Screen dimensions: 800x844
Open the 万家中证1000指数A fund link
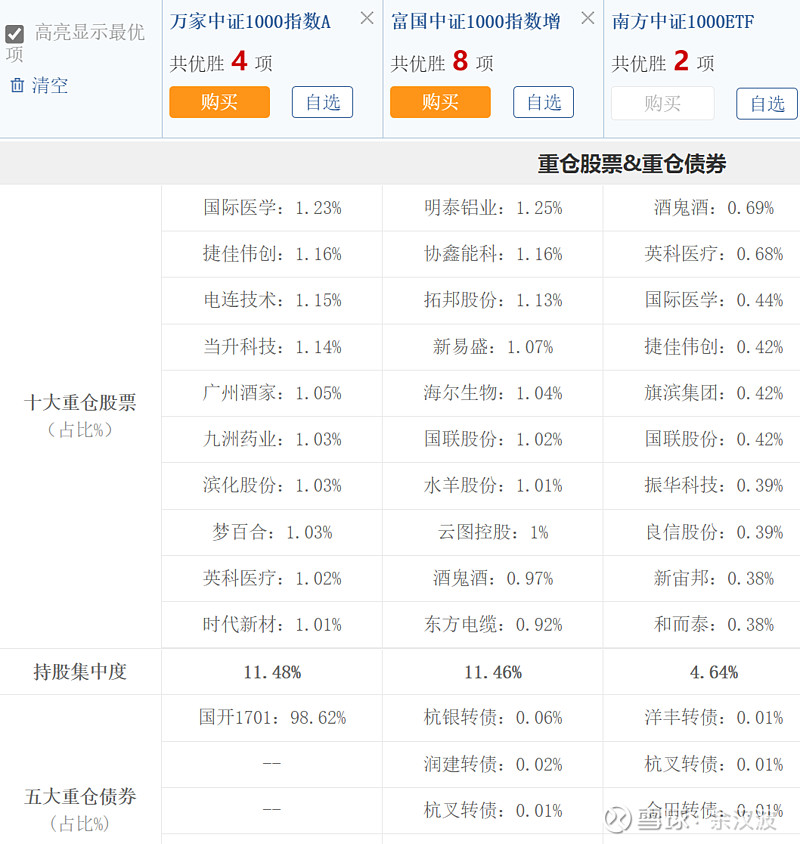pyautogui.click(x=250, y=21)
